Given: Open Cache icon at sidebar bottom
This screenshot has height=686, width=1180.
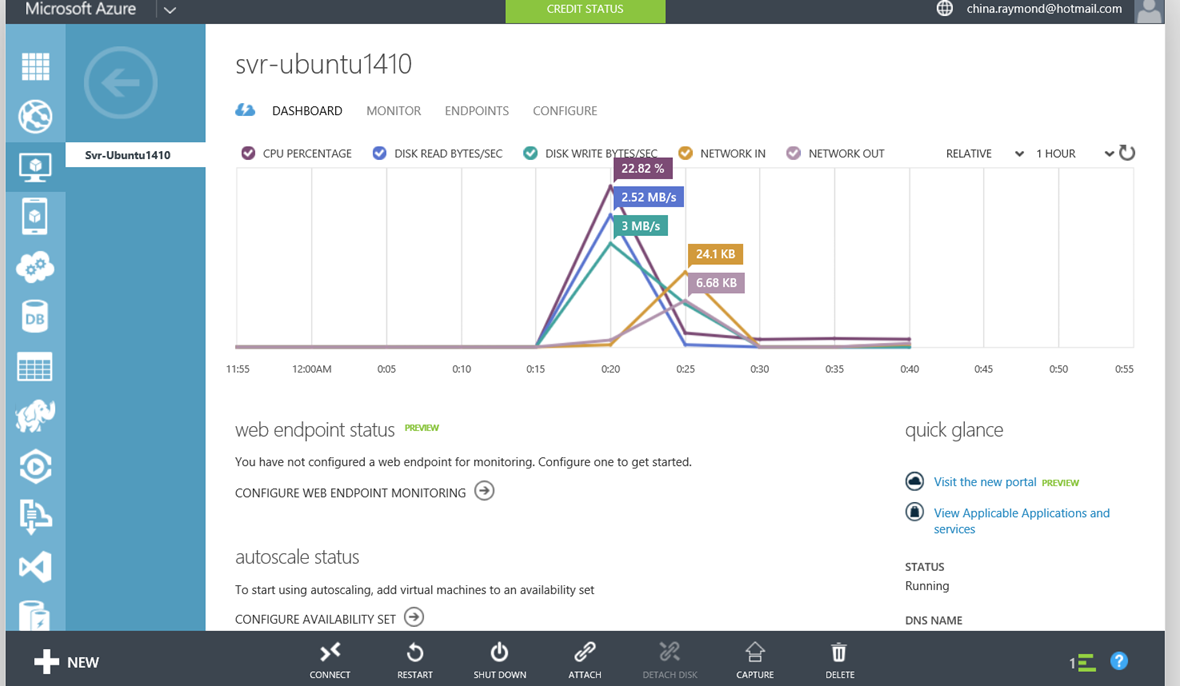Looking at the screenshot, I should coord(35,615).
